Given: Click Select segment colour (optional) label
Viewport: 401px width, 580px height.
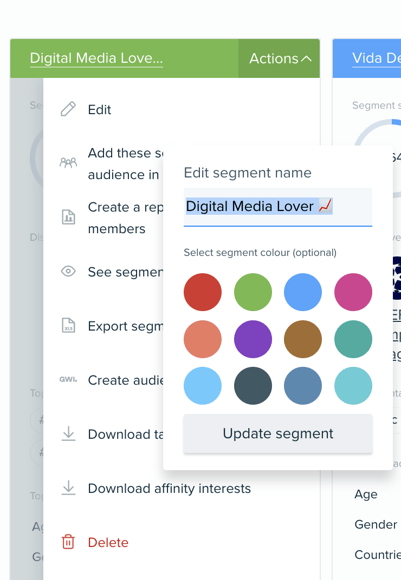Looking at the screenshot, I should pyautogui.click(x=260, y=253).
